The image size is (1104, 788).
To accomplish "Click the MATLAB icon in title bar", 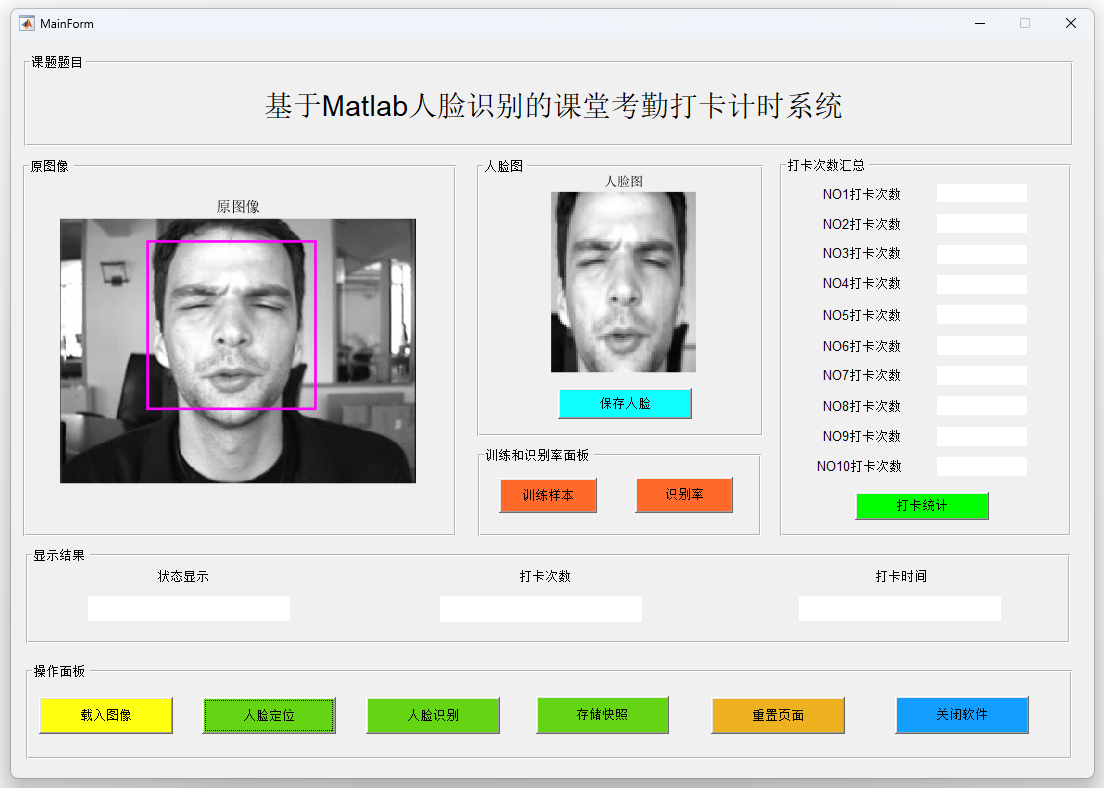I will [x=27, y=23].
